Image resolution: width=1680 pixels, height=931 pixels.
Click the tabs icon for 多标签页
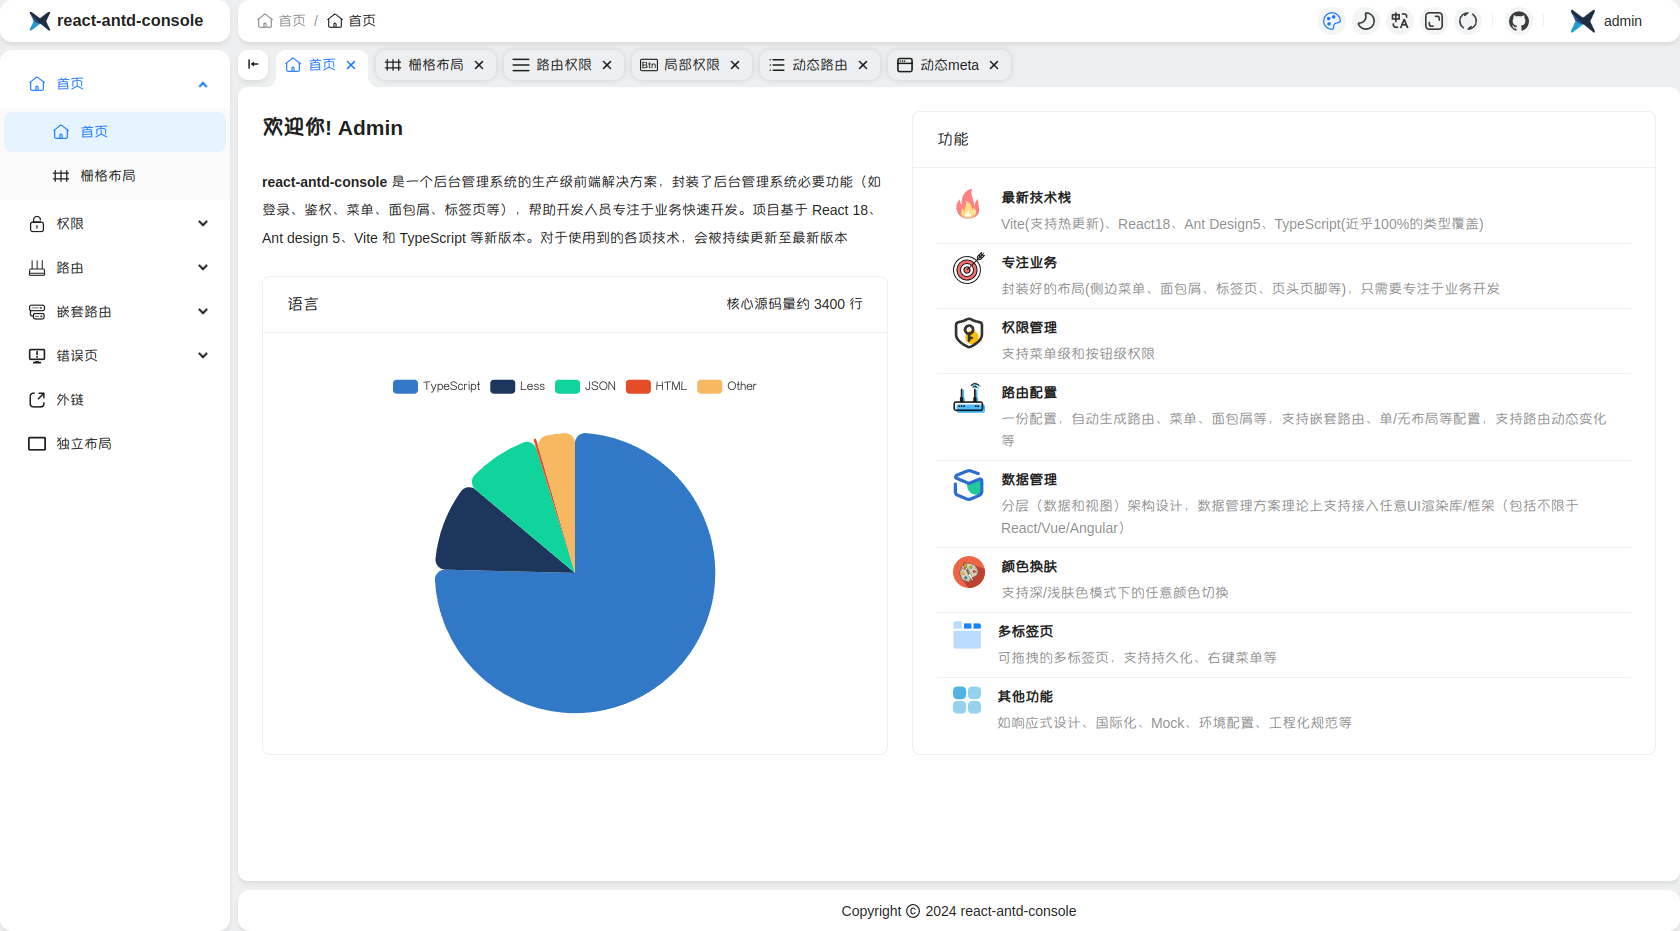point(967,635)
